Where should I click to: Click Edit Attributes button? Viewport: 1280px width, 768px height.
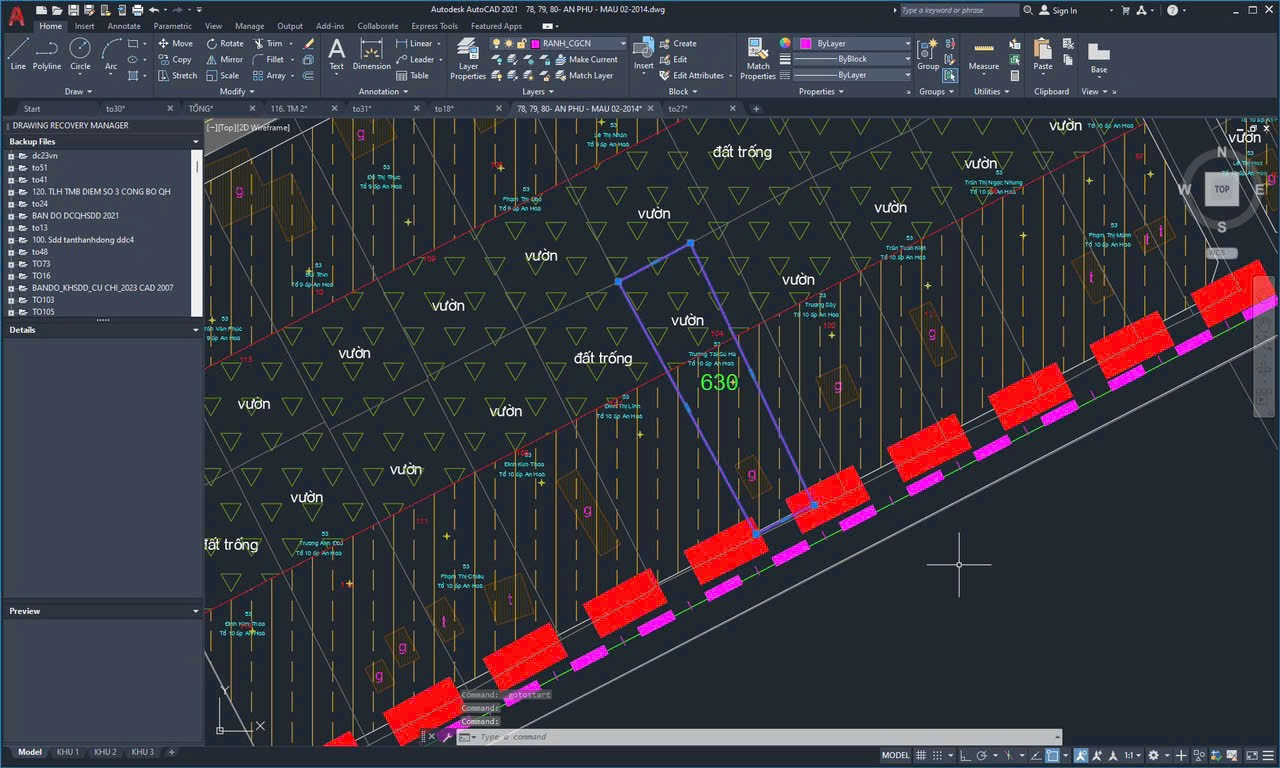(691, 75)
